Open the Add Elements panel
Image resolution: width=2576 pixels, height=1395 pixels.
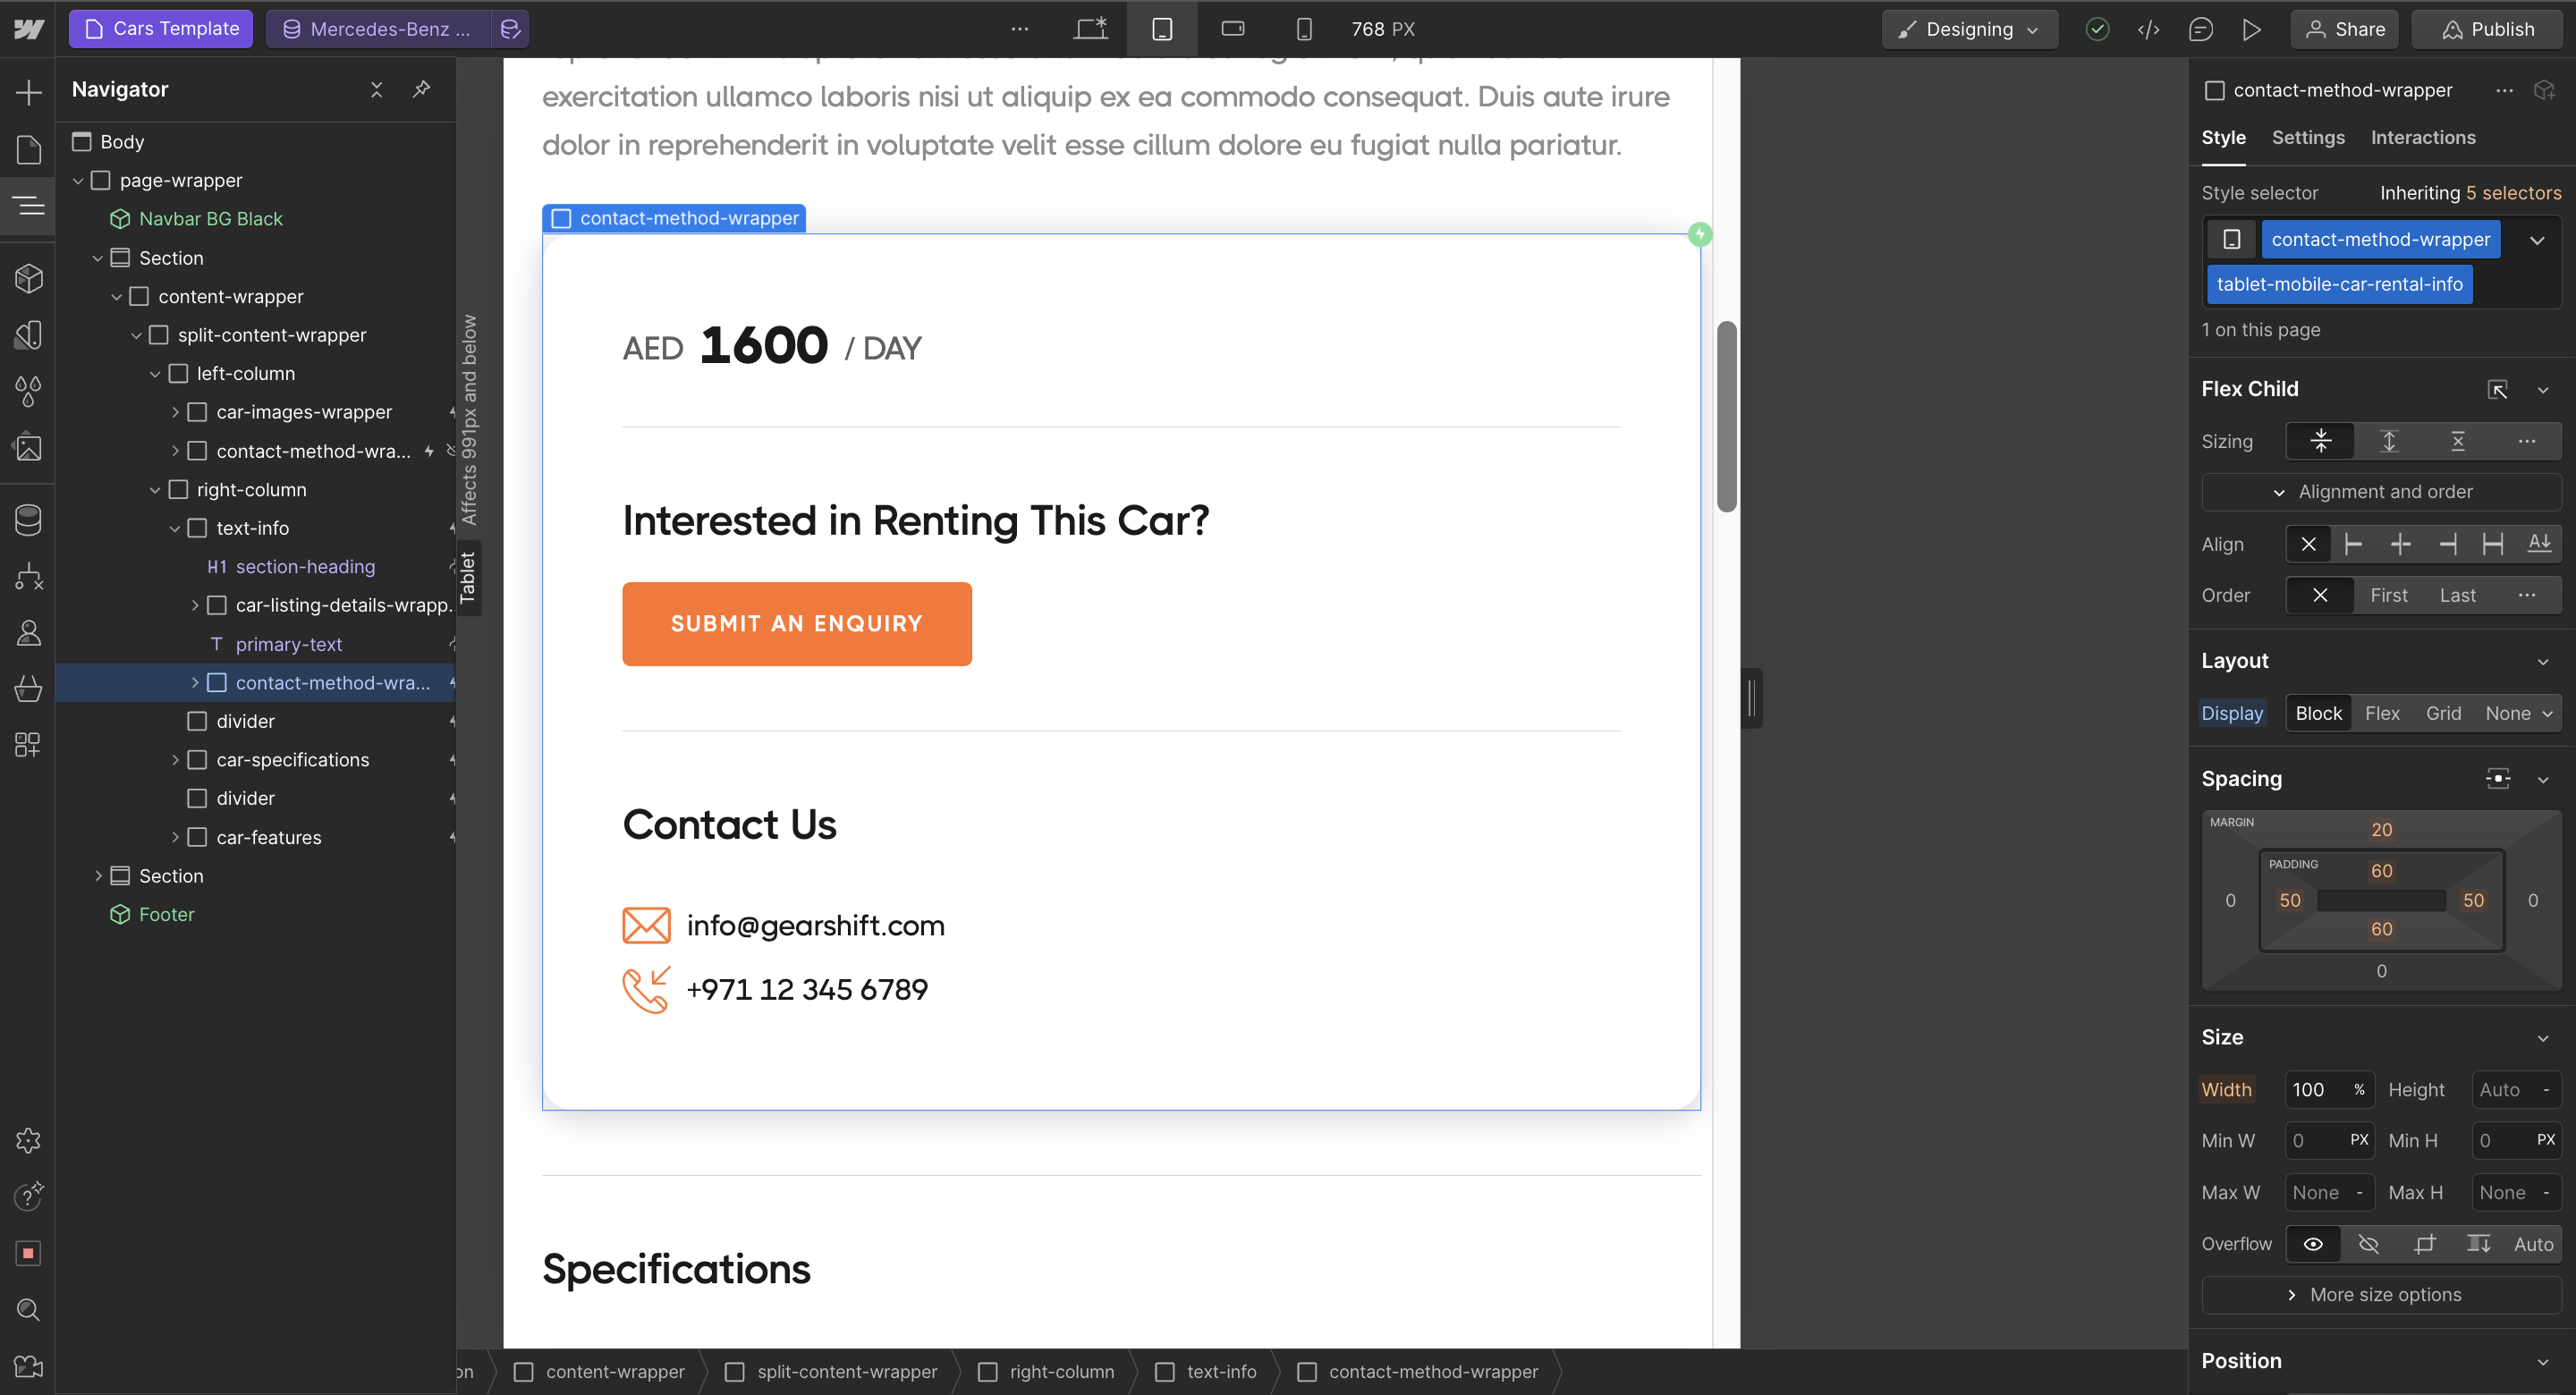[28, 92]
